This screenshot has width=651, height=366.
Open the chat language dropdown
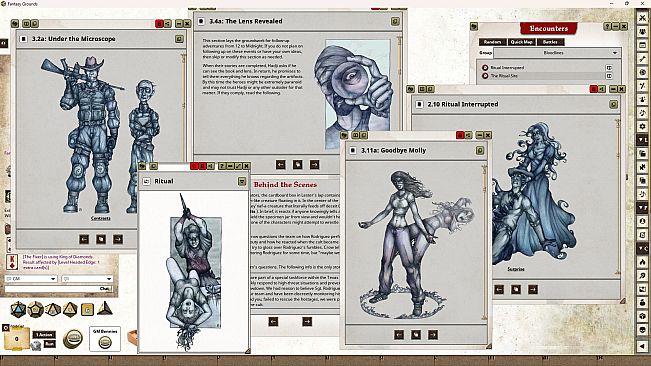[x=87, y=279]
